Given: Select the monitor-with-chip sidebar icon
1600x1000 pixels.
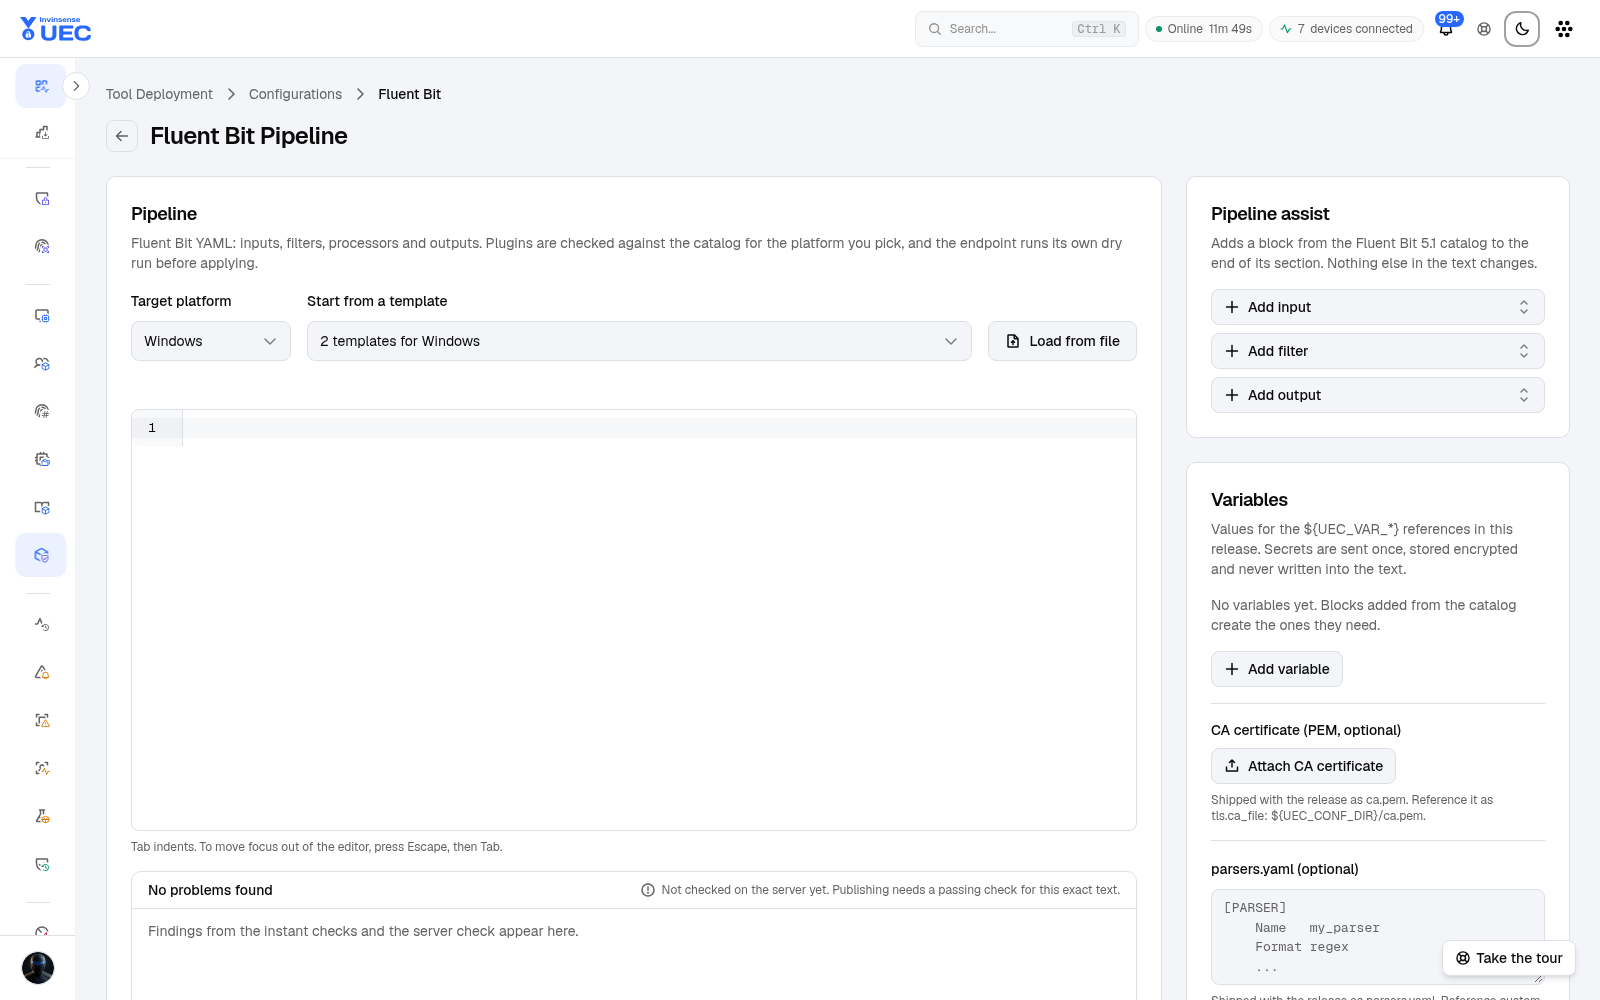Looking at the screenshot, I should (42, 315).
